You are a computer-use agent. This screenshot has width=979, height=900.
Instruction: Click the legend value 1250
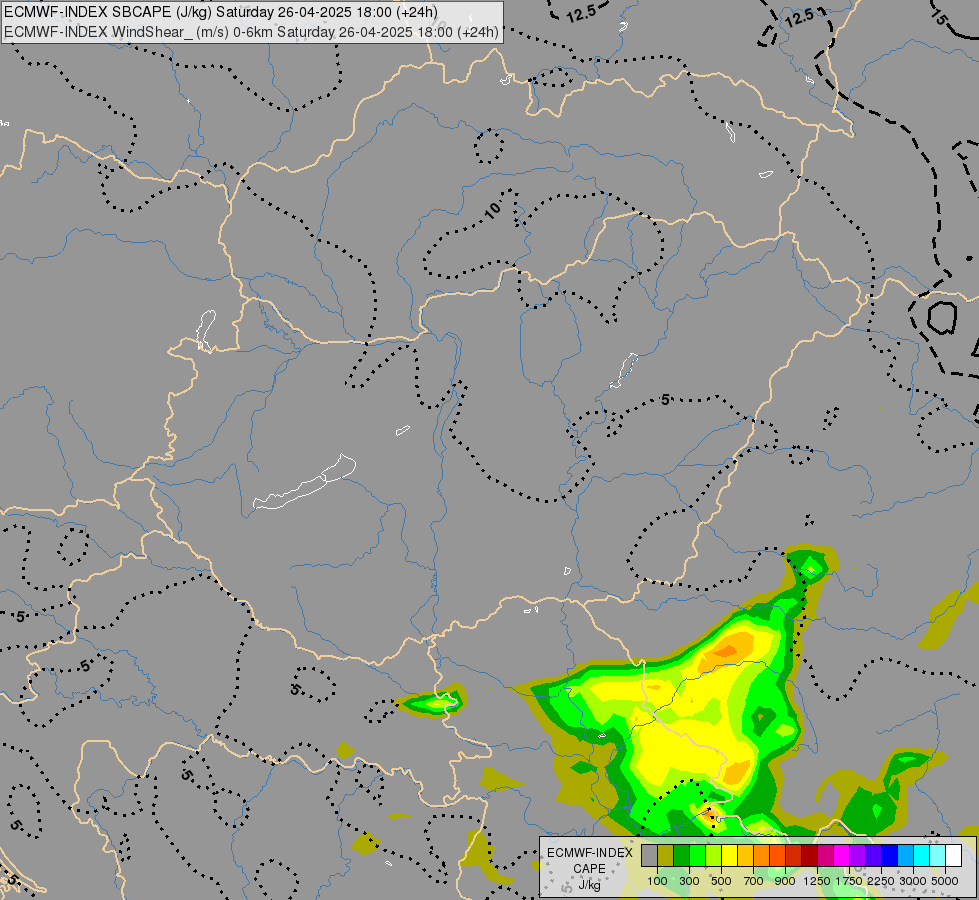pos(817,881)
